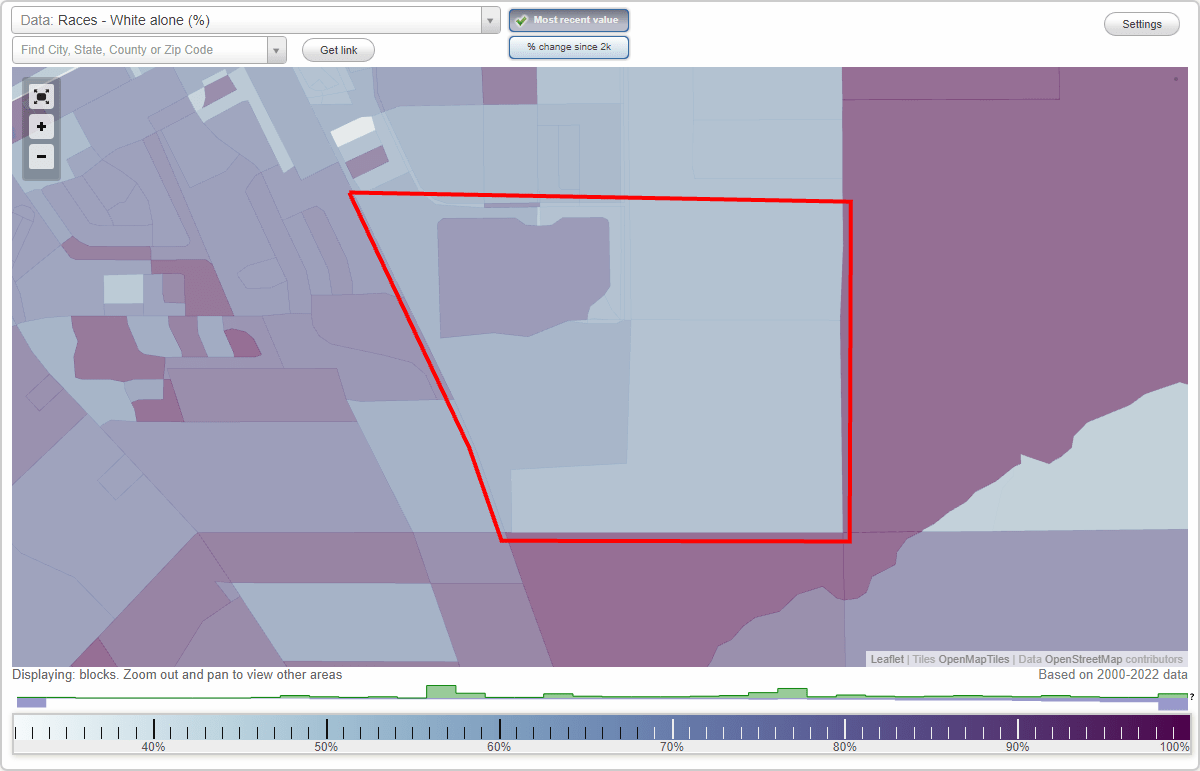
Task: Click the fullscreen map icon
Action: click(x=41, y=96)
